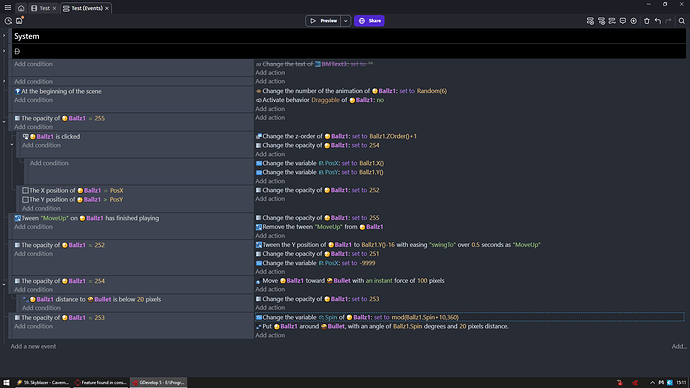Click the globe icon on Share button
The image size is (690, 388).
click(362, 21)
